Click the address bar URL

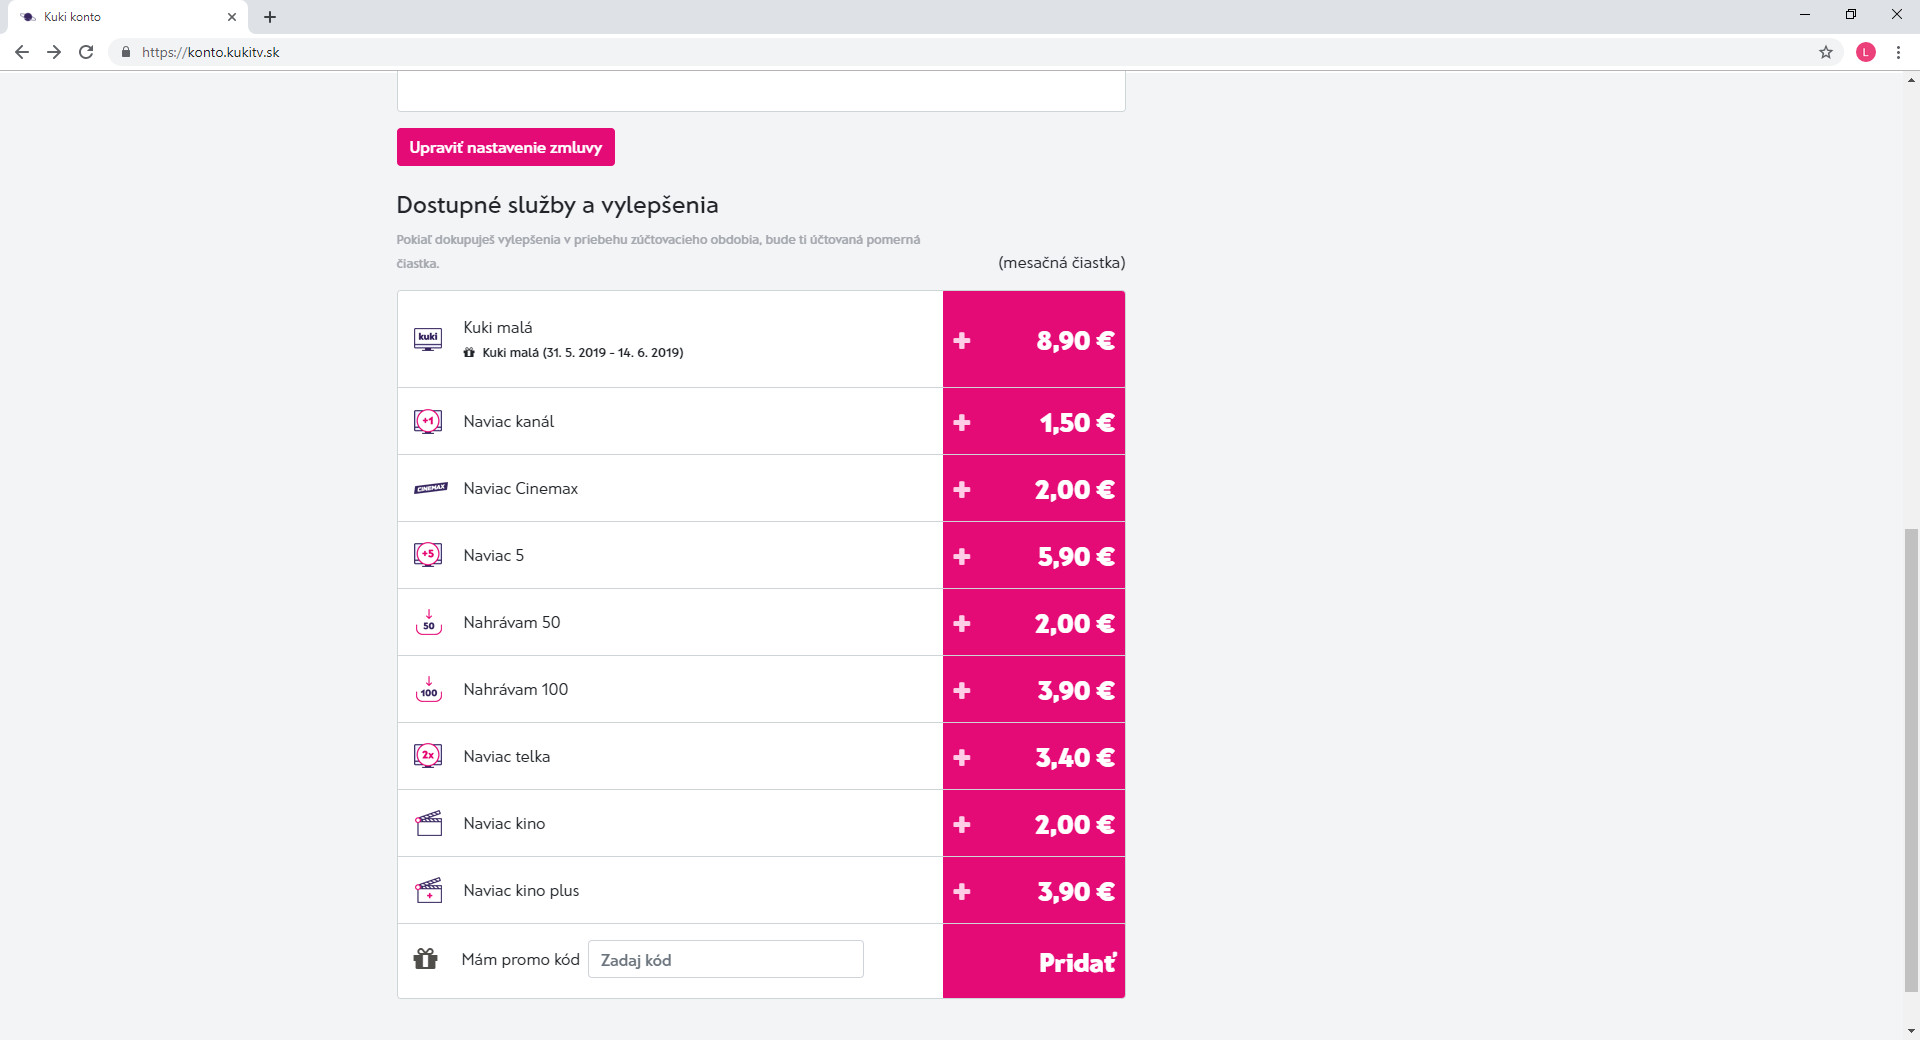tap(211, 52)
